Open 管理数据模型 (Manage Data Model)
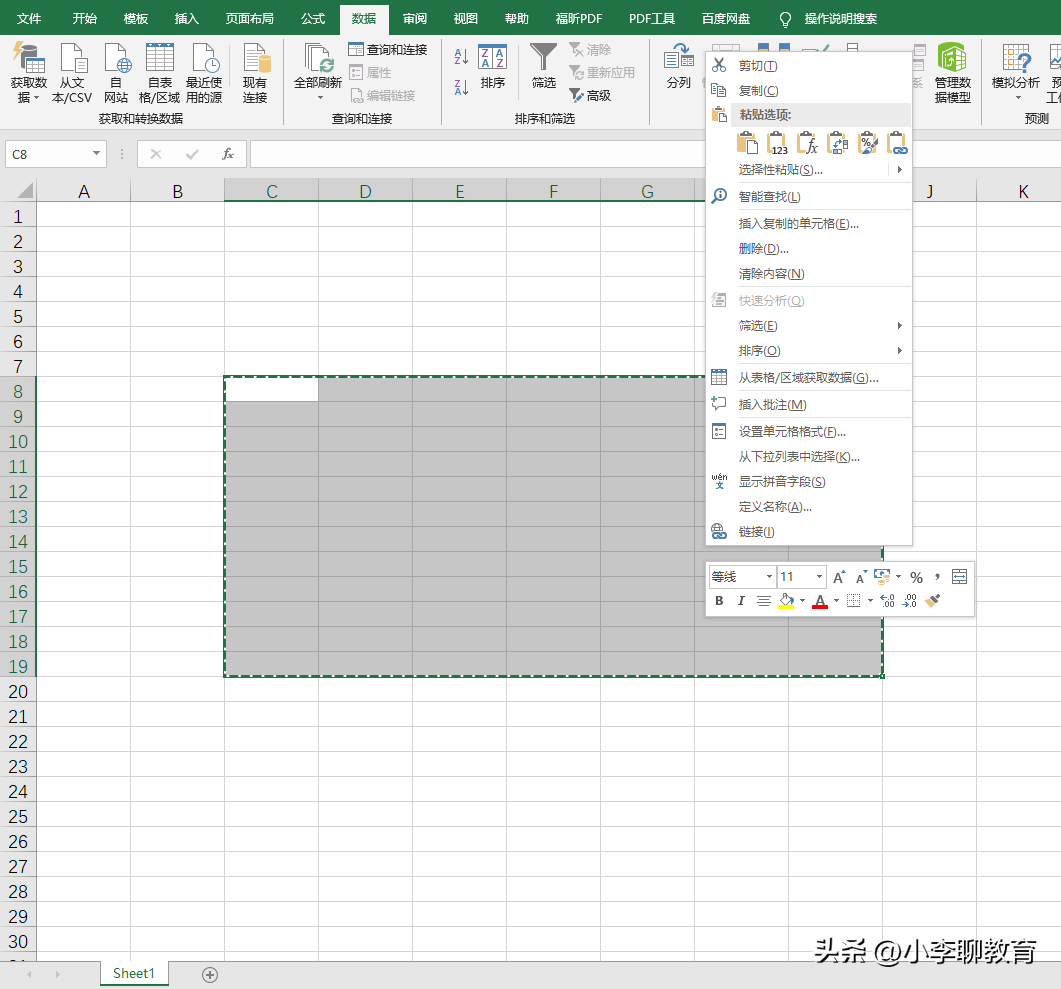Viewport: 1061px width, 989px height. pos(952,72)
